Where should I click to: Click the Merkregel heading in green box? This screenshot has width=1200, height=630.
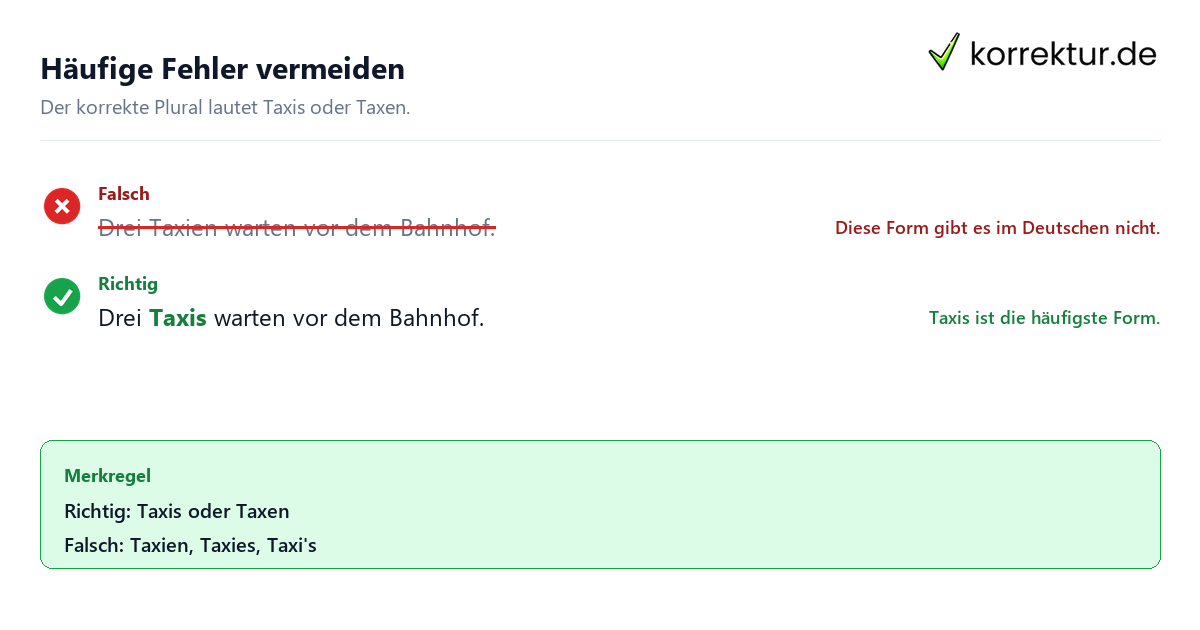[107, 476]
